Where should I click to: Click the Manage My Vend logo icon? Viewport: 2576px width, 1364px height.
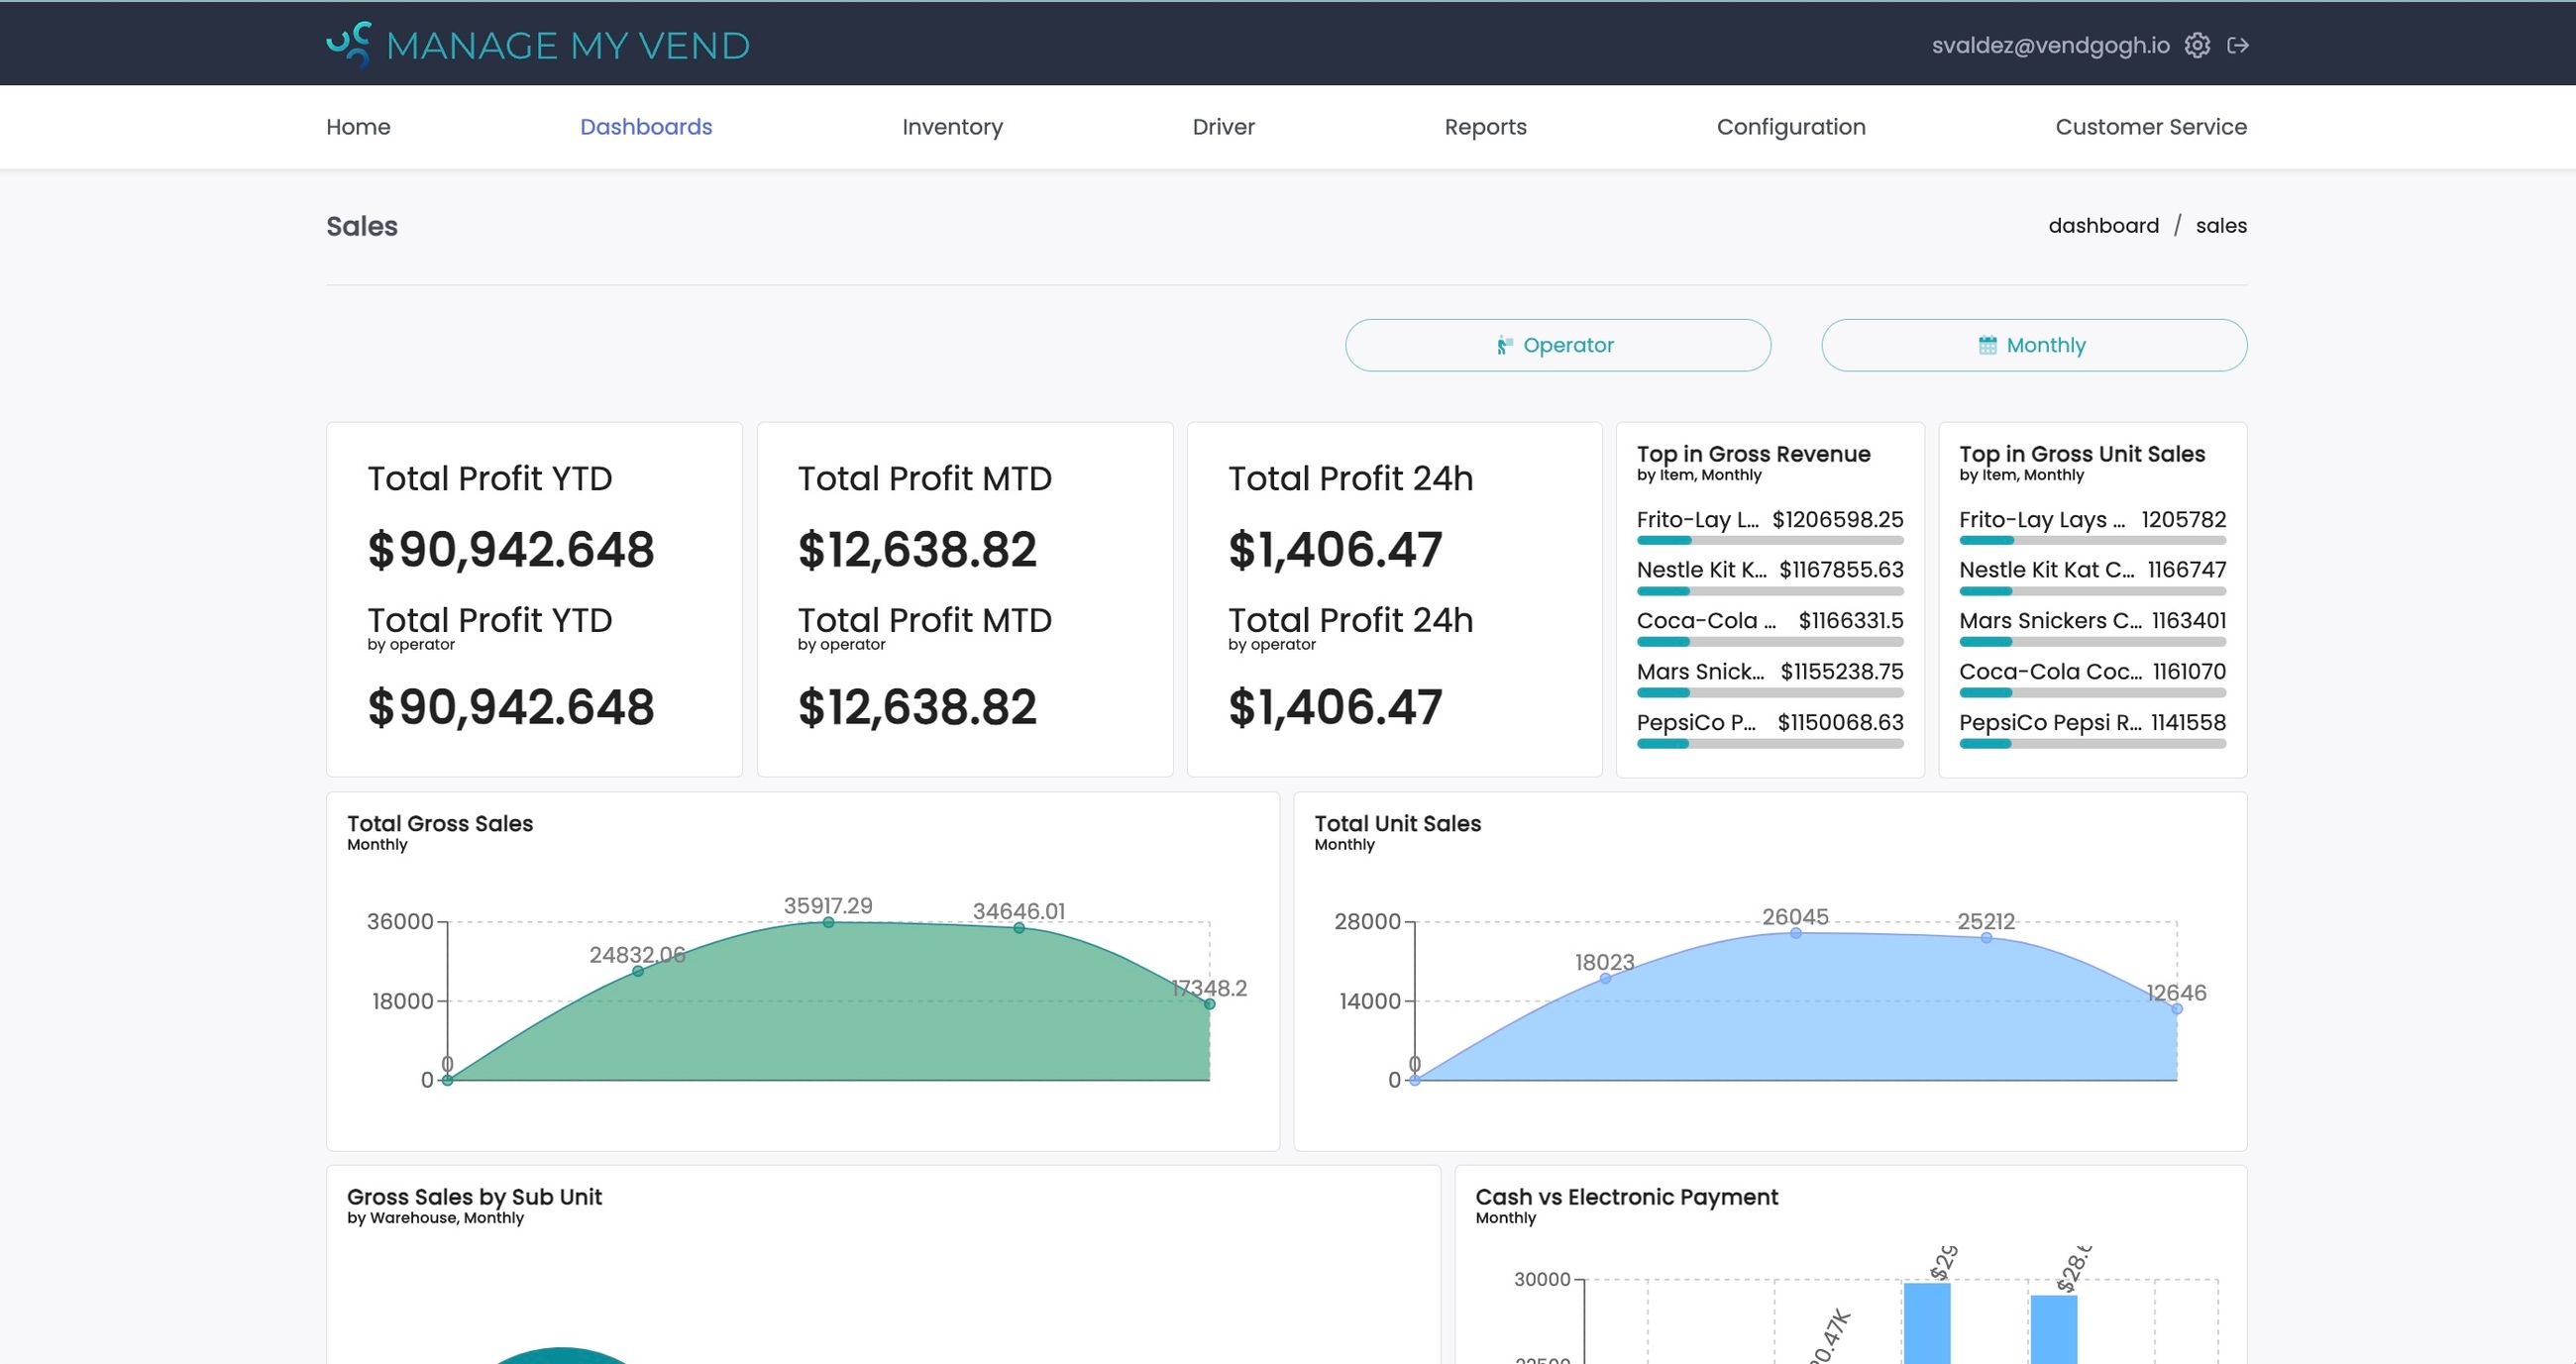(x=350, y=43)
